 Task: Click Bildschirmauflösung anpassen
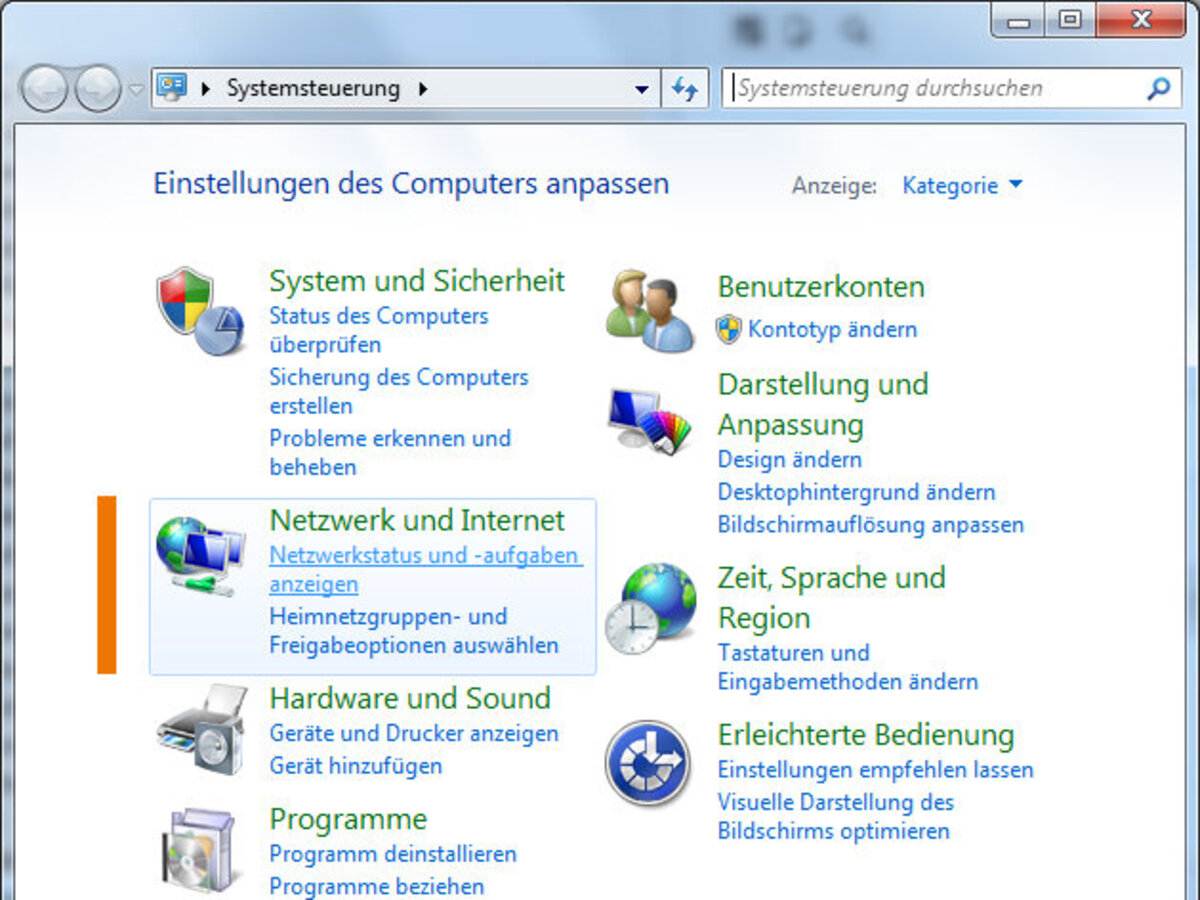tap(871, 524)
